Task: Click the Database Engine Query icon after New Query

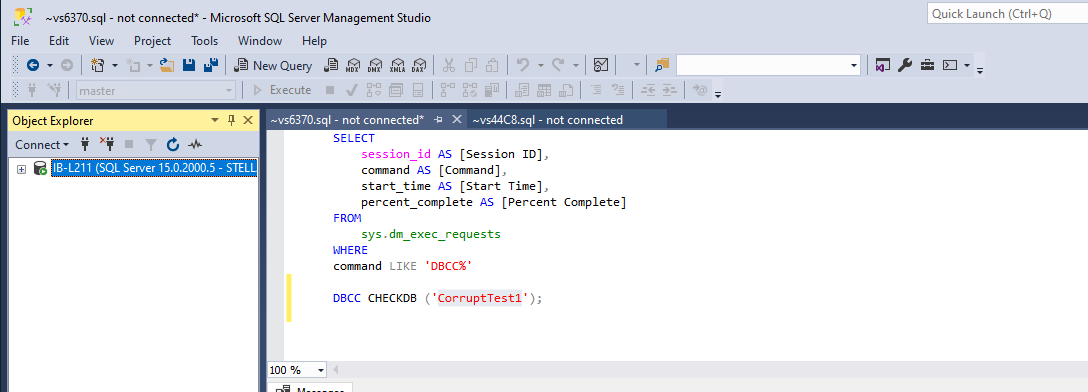Action: click(332, 65)
